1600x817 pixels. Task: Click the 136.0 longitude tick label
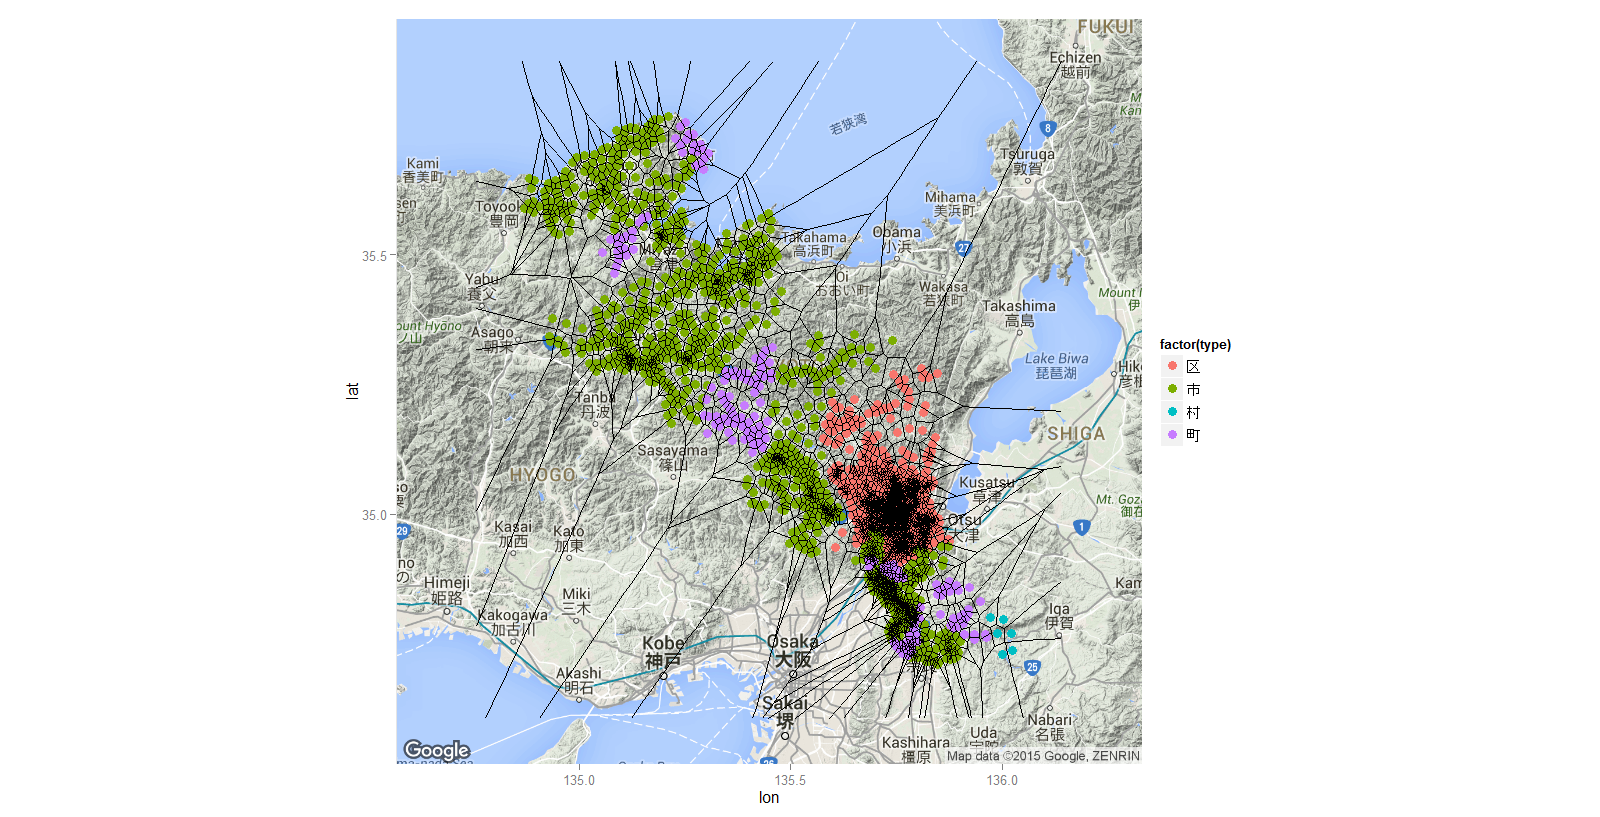point(1002,780)
